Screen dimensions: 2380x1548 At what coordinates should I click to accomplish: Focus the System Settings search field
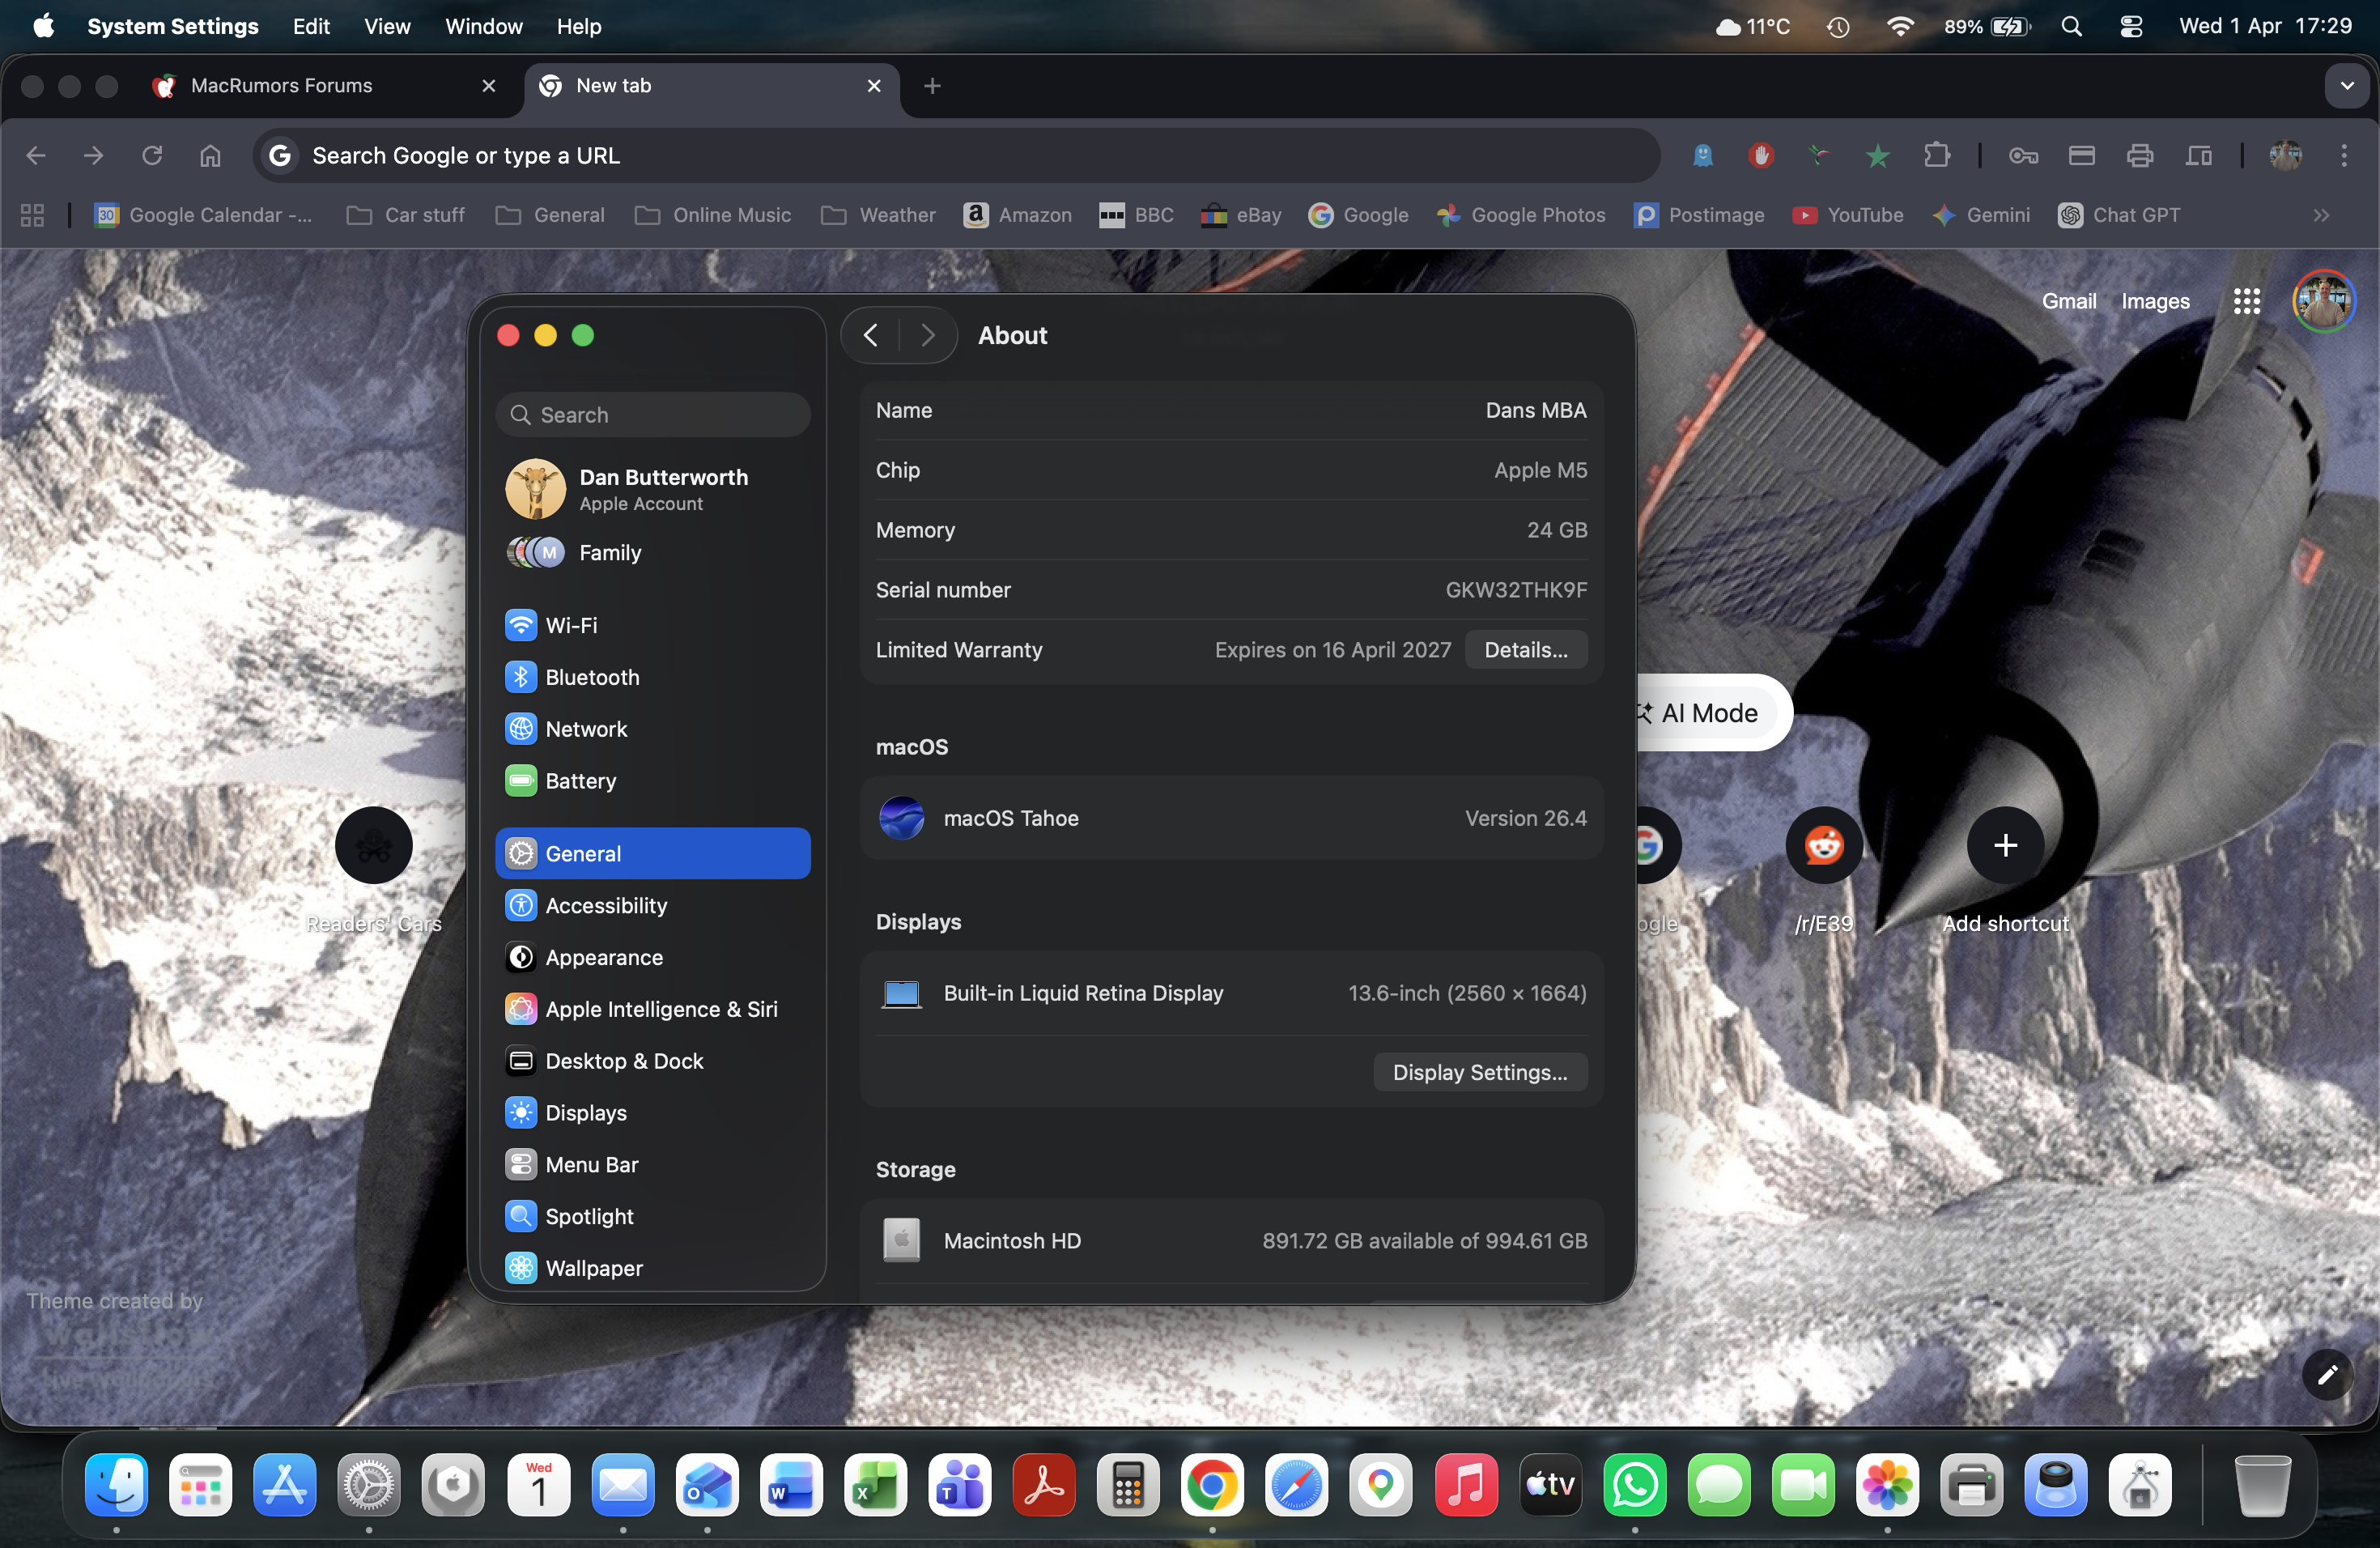[653, 415]
